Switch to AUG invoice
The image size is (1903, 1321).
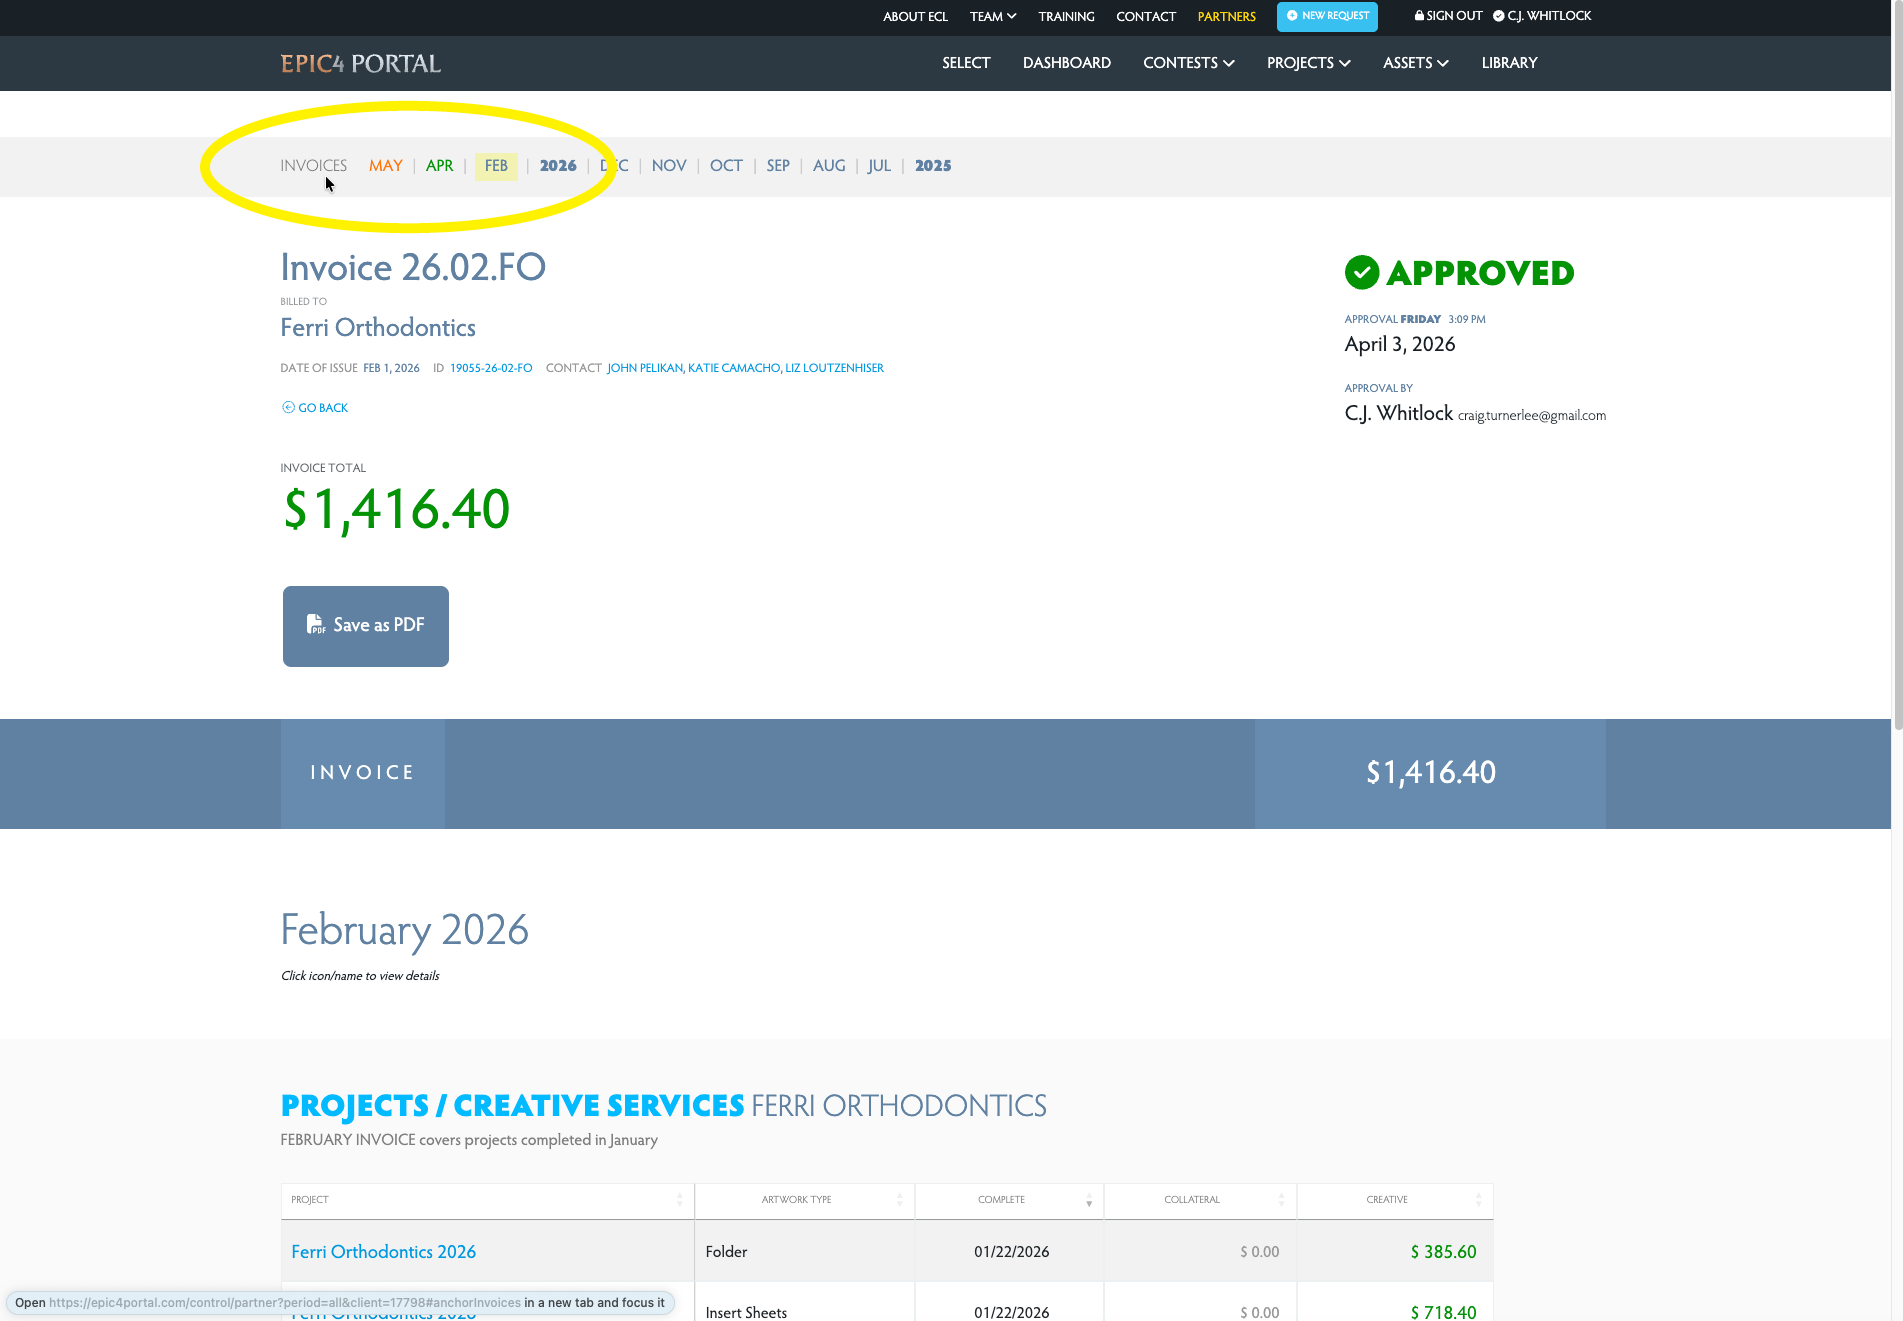(829, 166)
